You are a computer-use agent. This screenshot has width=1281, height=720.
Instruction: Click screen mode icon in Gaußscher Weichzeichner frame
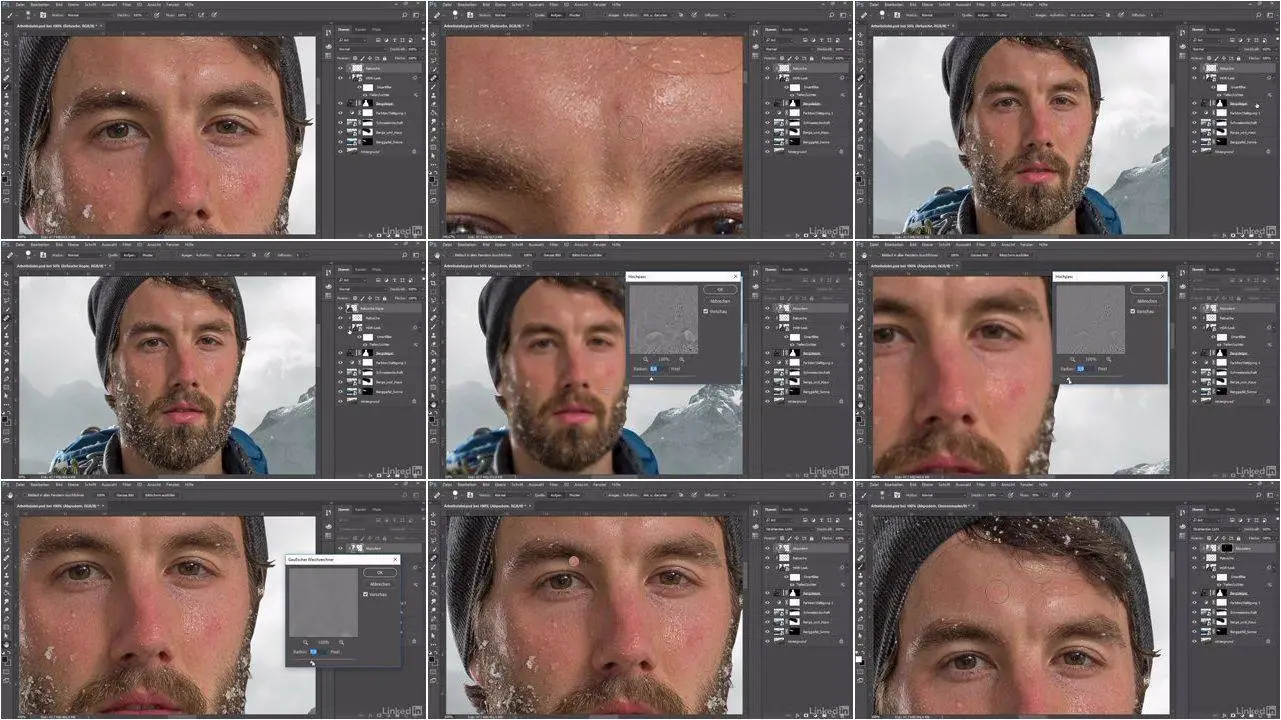[5, 680]
